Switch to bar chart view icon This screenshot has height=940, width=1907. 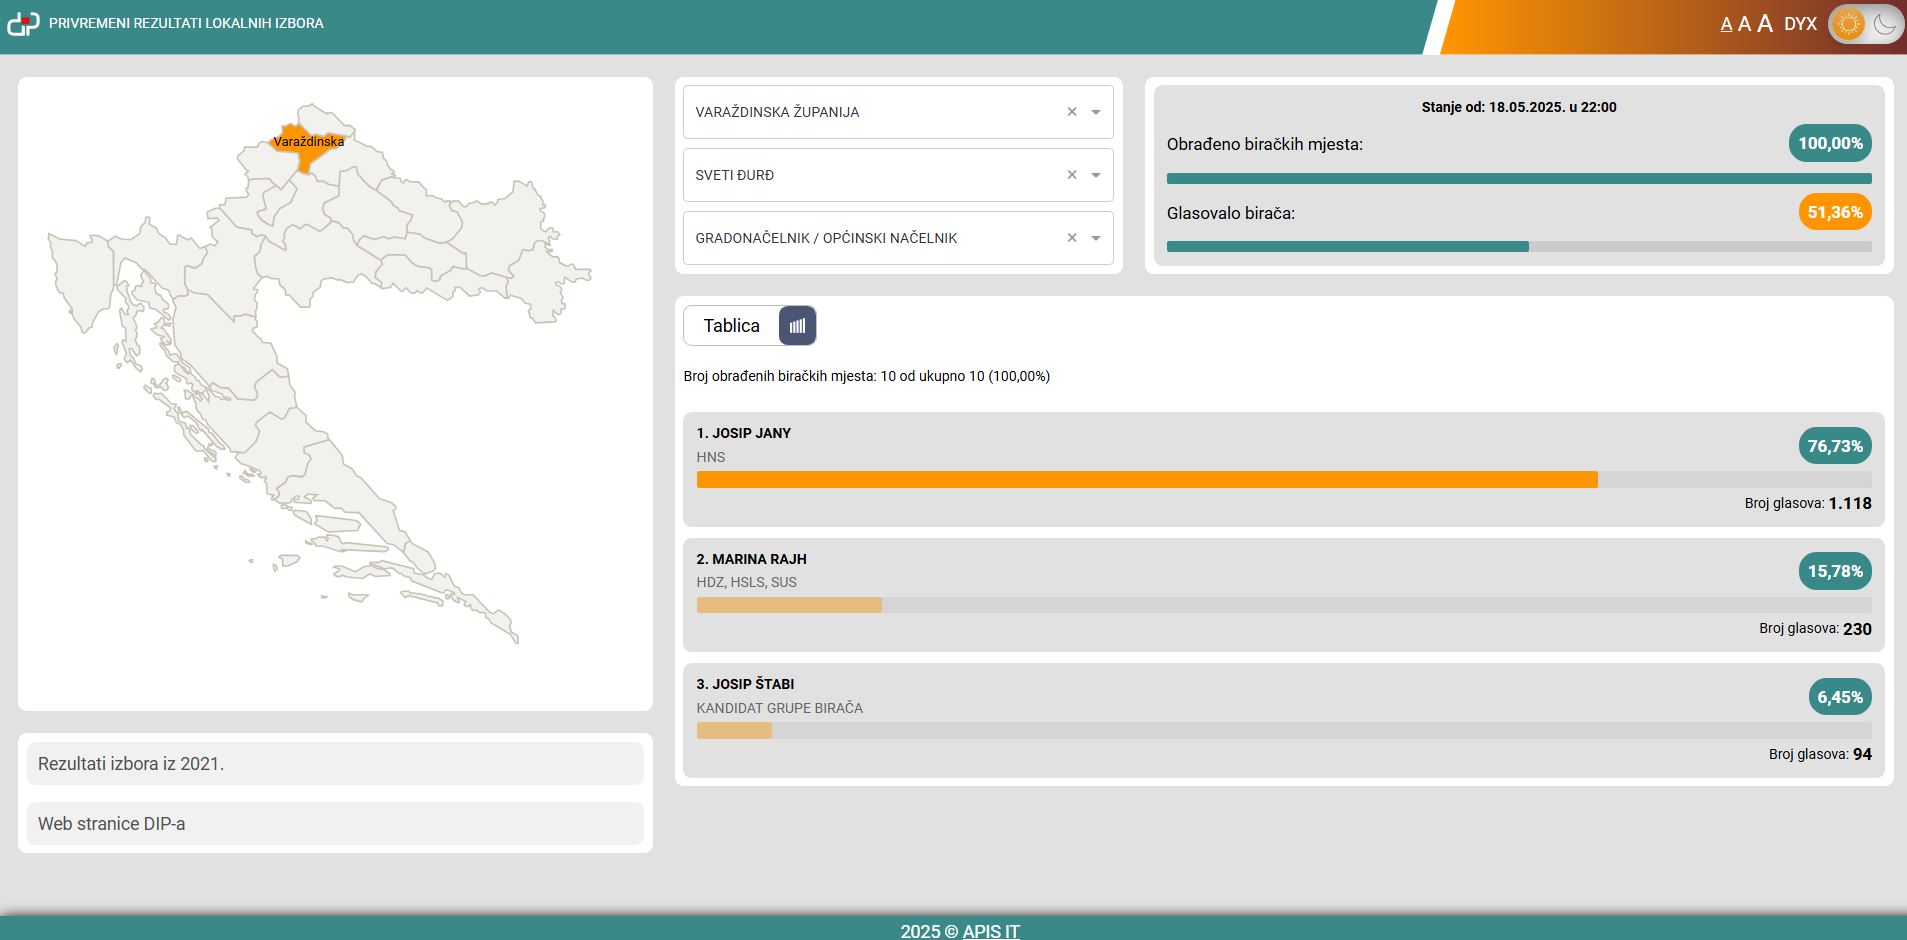click(x=797, y=326)
